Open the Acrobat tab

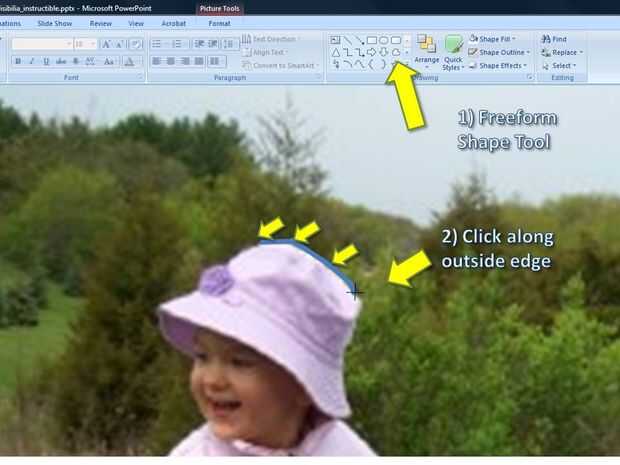174,23
